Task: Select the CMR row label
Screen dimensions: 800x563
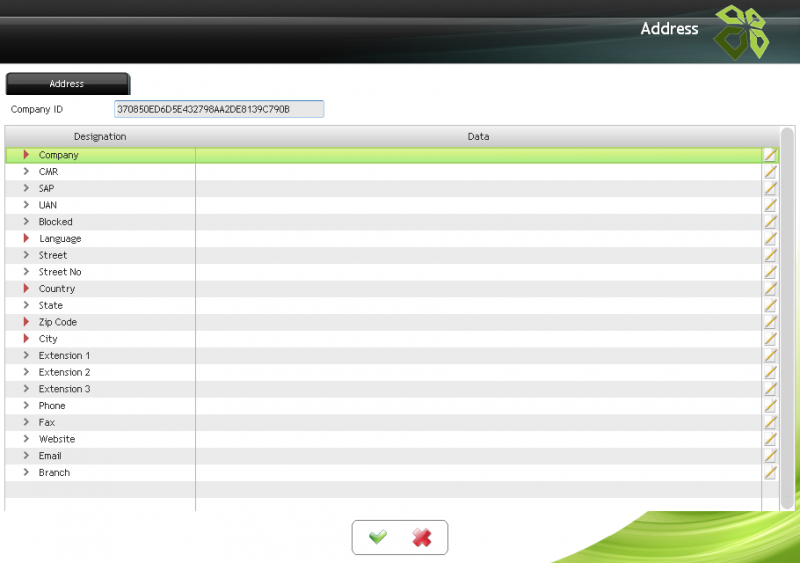Action: click(x=48, y=172)
